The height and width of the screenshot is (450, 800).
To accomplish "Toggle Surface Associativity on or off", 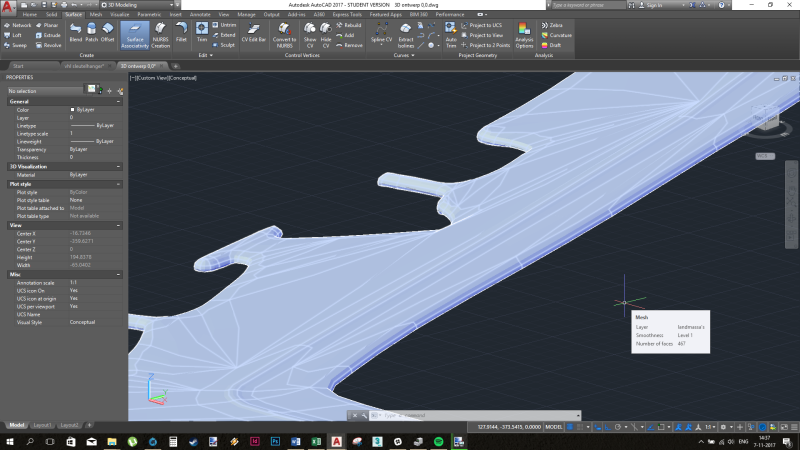I will [135, 34].
